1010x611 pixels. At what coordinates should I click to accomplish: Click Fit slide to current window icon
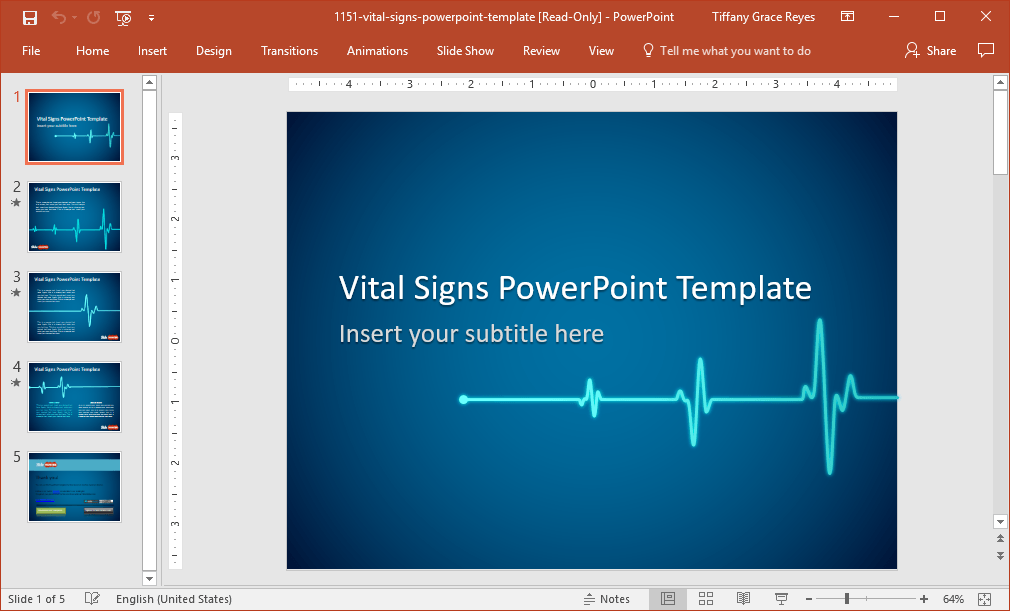click(x=985, y=599)
